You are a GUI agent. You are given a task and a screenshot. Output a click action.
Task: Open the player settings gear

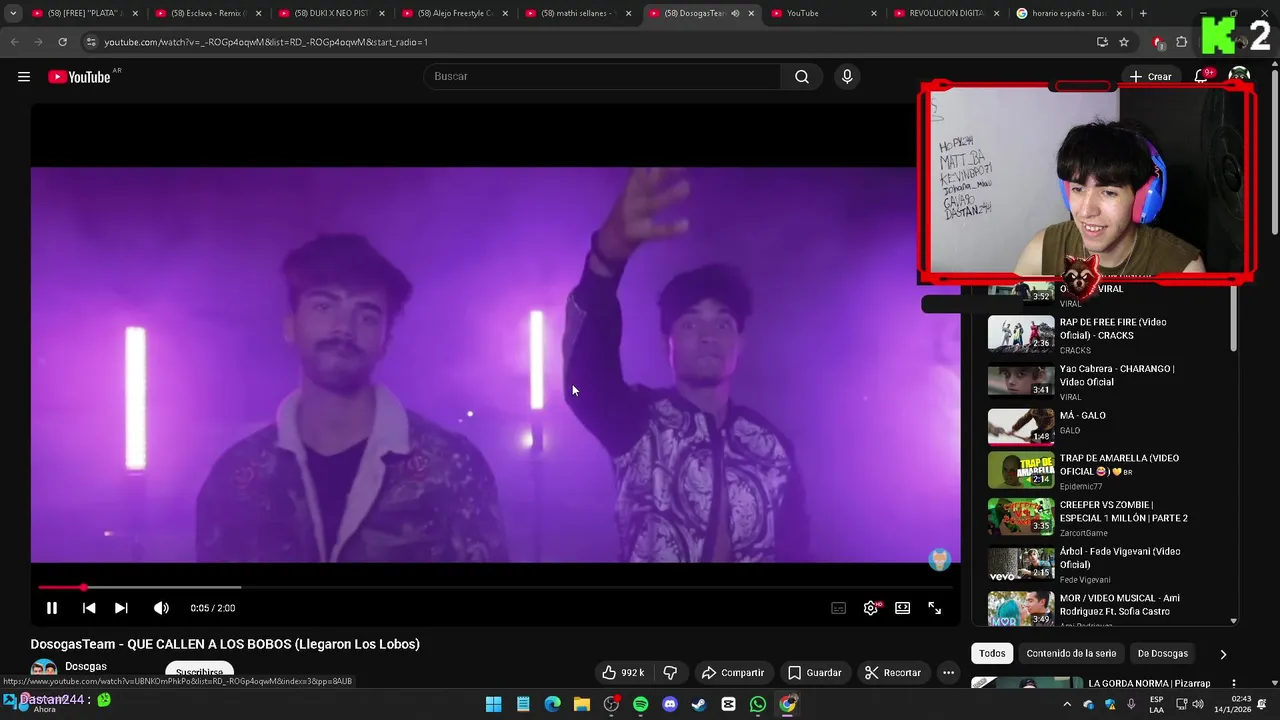click(x=871, y=608)
